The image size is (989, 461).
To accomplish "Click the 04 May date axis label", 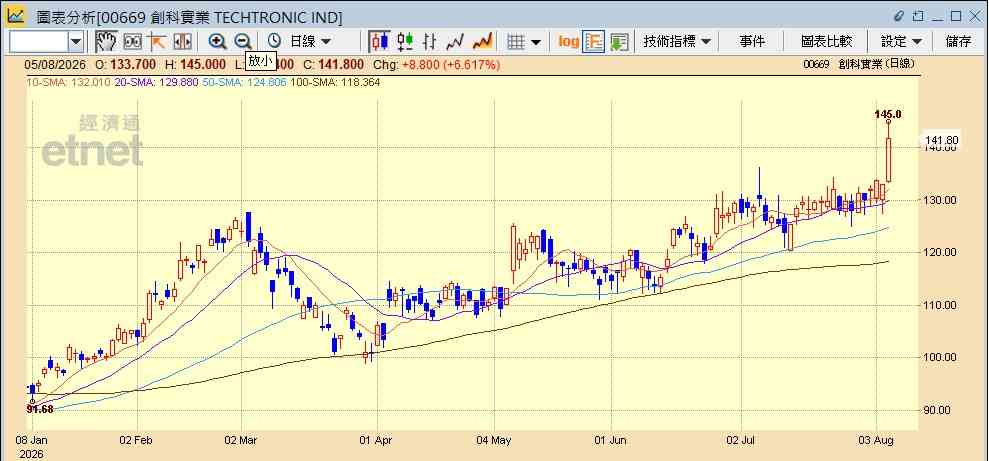I will pyautogui.click(x=494, y=440).
